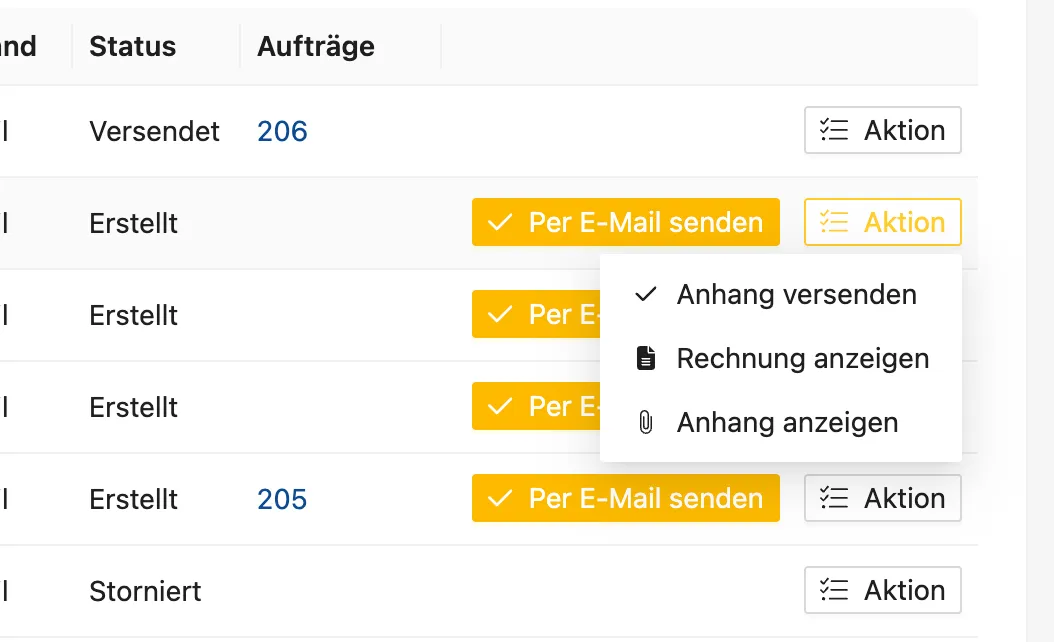Screen dimensions: 1054x642
Task: Click checklist icon in Versendet row Aktion button
Action: point(834,130)
